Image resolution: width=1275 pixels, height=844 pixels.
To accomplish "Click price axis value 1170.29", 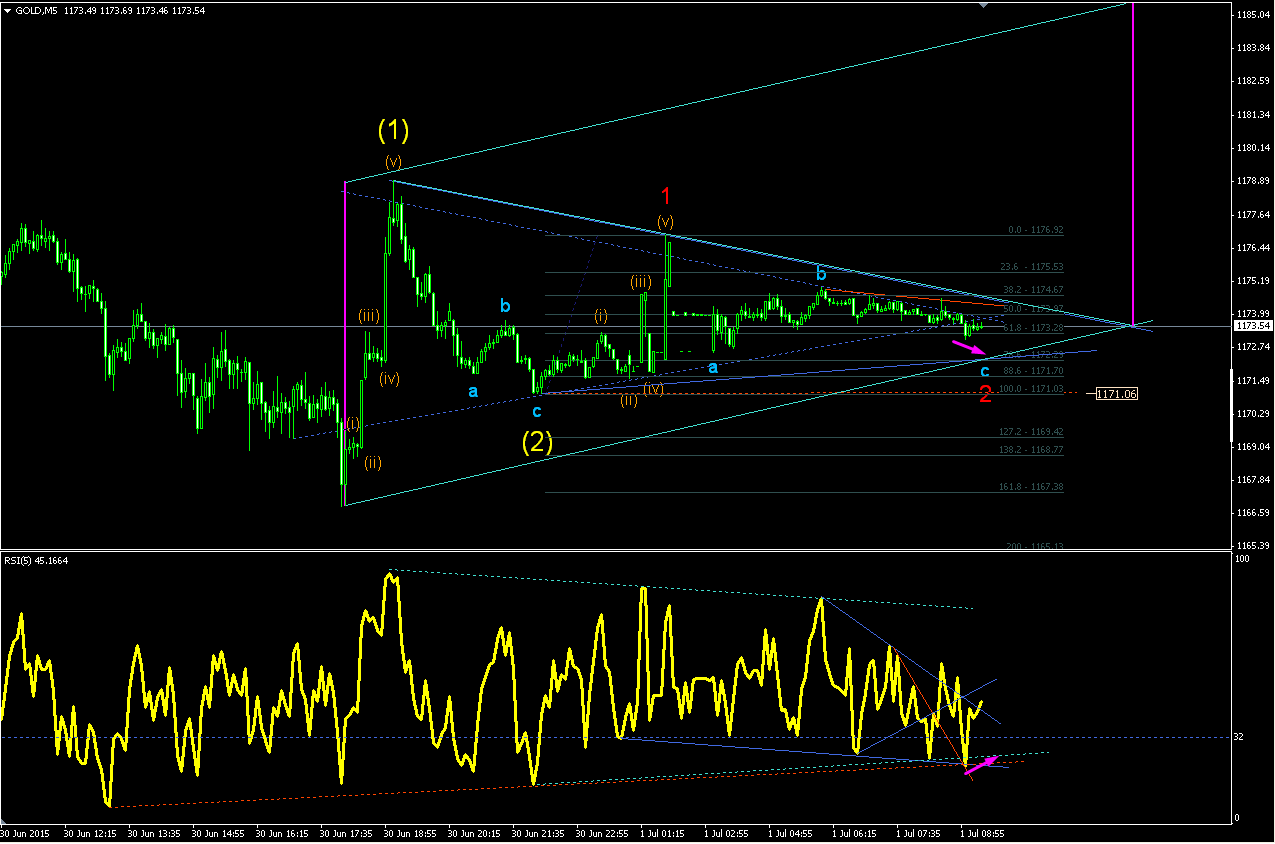I will tap(1253, 413).
